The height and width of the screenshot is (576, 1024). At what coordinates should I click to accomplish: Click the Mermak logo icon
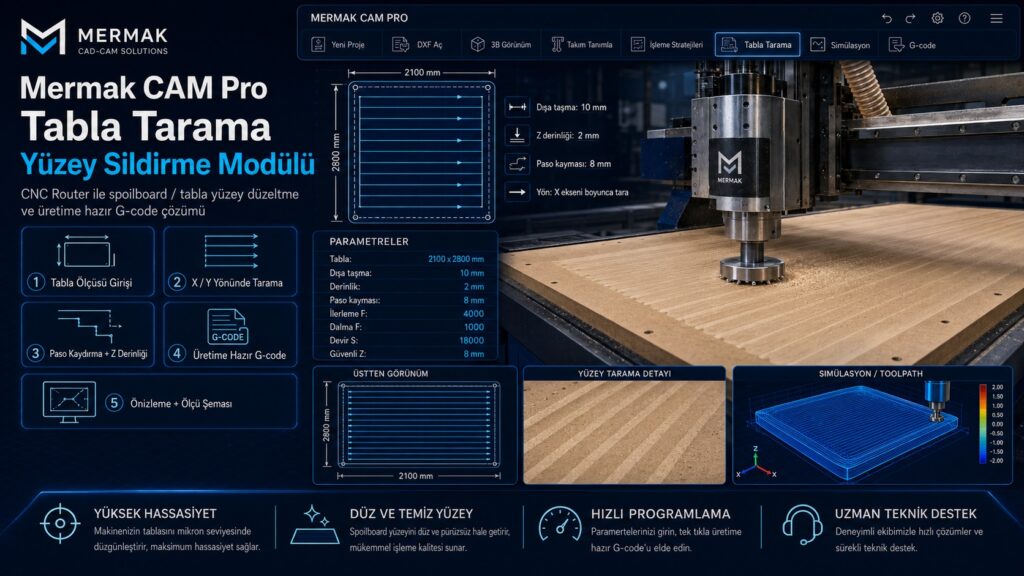(43, 37)
